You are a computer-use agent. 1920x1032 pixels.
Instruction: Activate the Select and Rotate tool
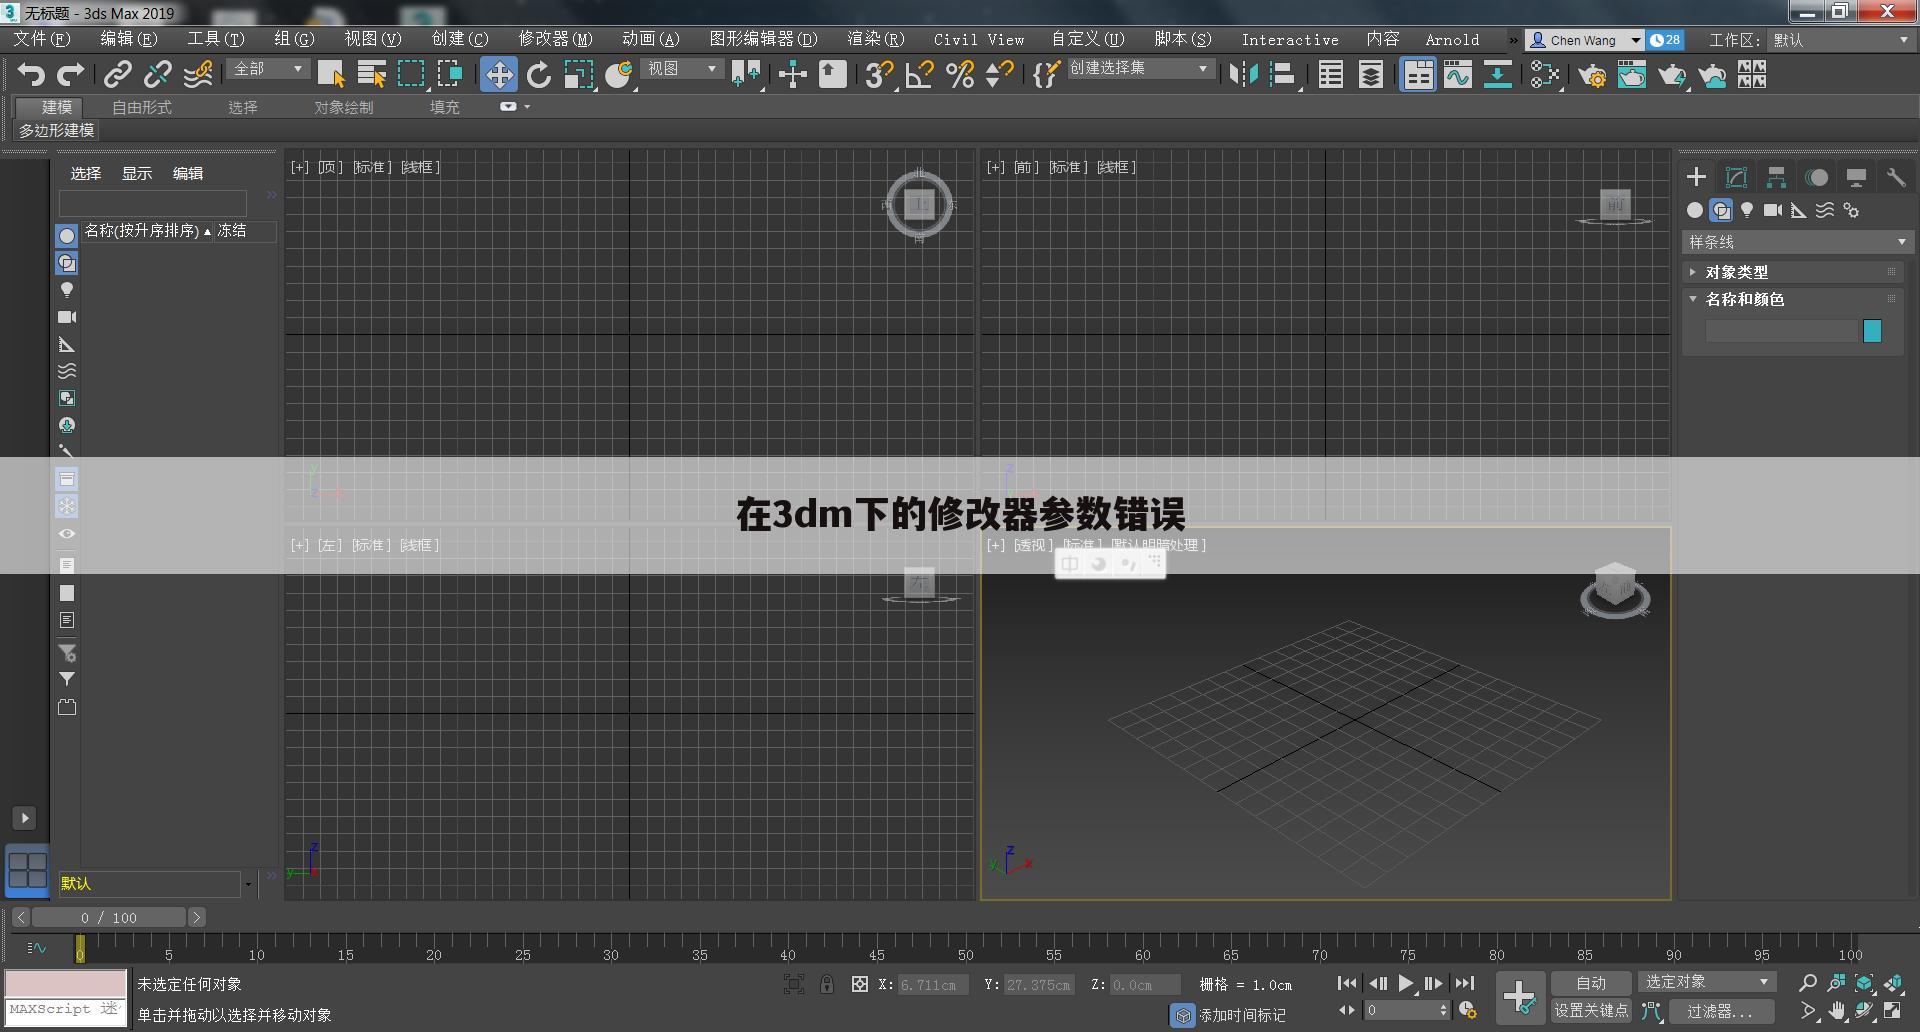click(539, 74)
